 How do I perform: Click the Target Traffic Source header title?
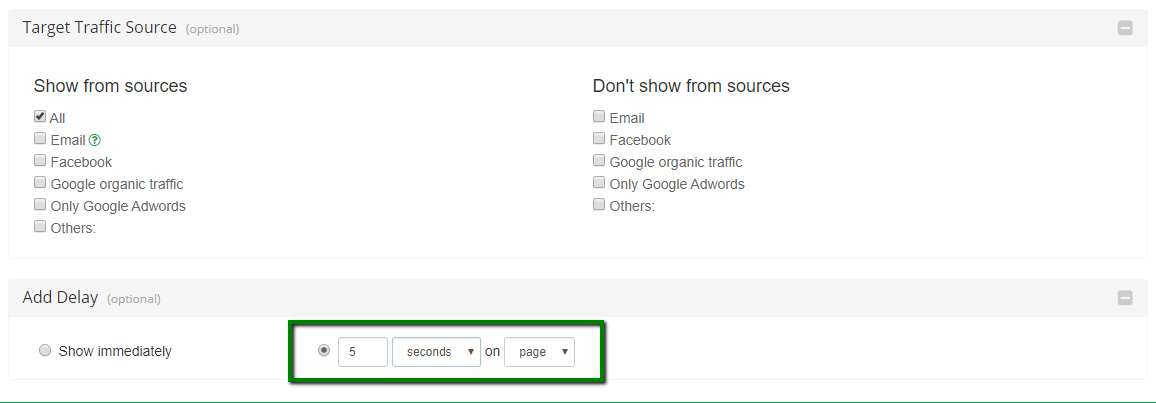pos(99,28)
